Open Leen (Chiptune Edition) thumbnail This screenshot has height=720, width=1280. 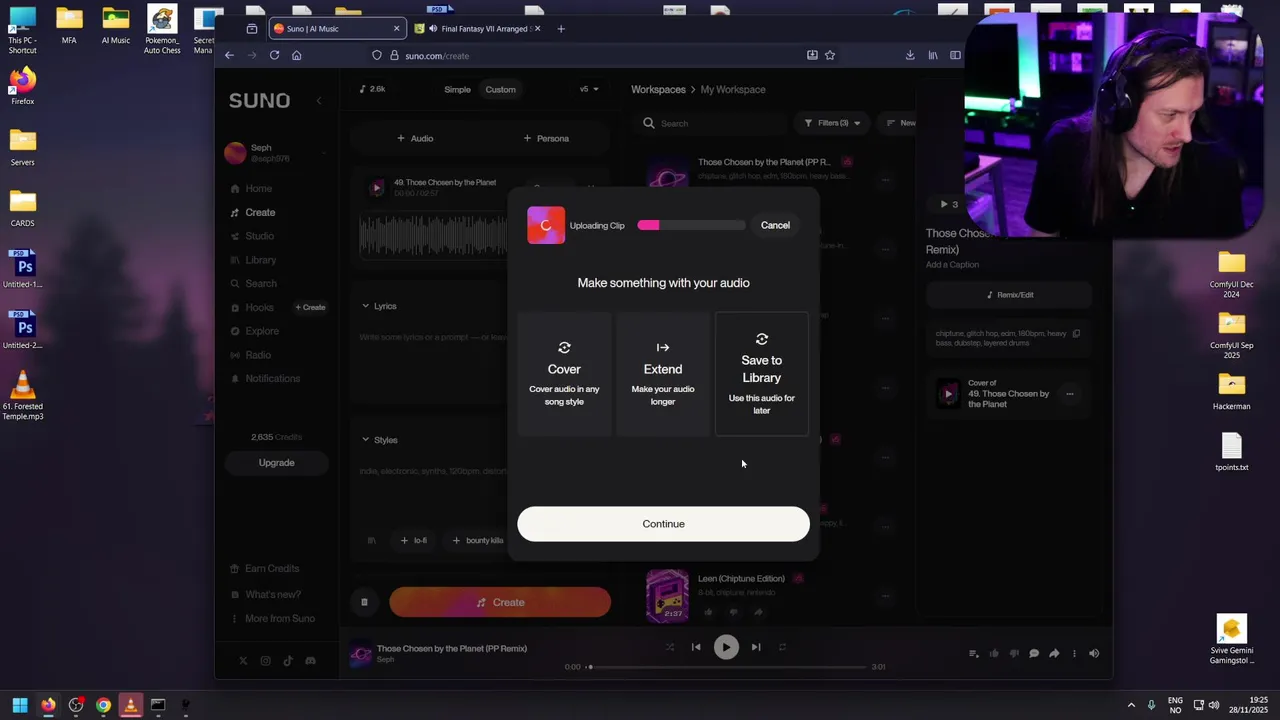click(667, 596)
